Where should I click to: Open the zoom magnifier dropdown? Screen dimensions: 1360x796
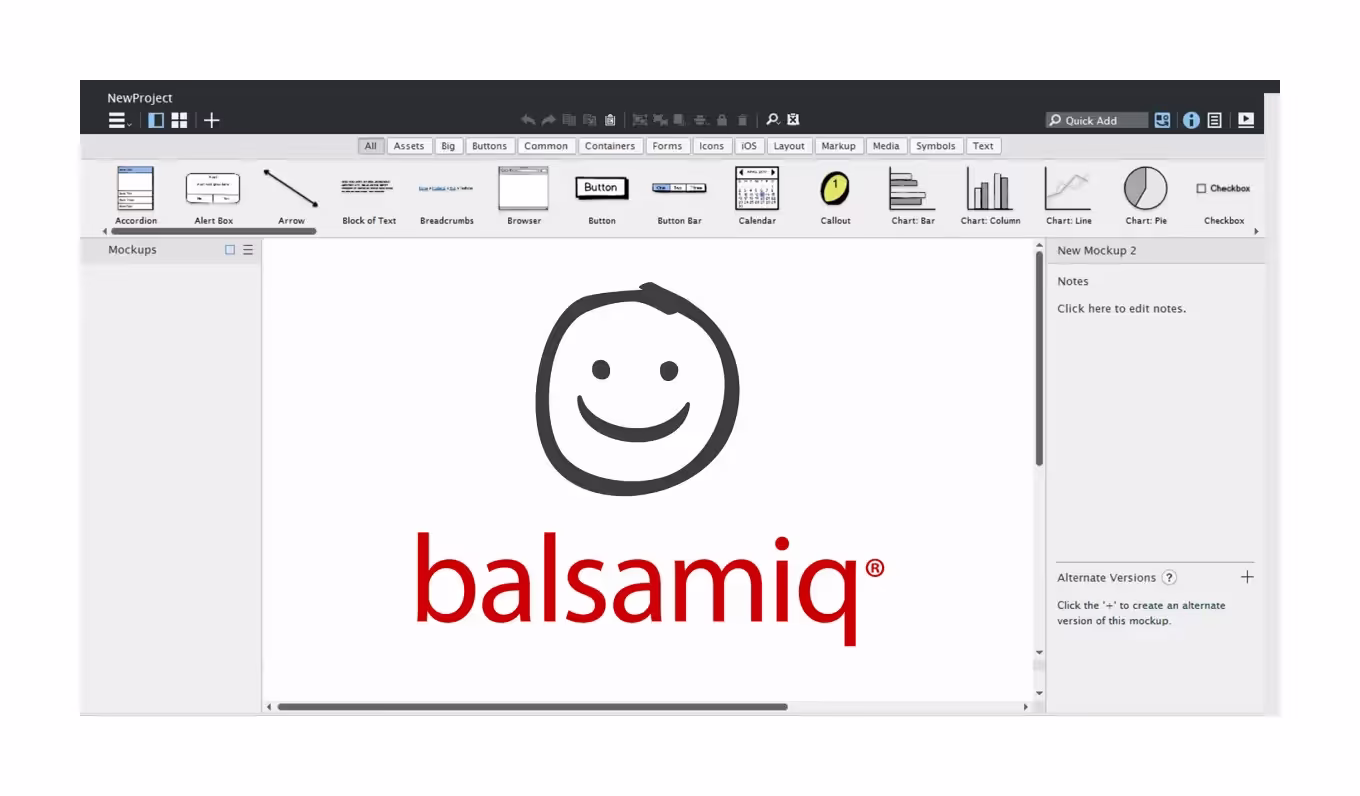coord(773,120)
